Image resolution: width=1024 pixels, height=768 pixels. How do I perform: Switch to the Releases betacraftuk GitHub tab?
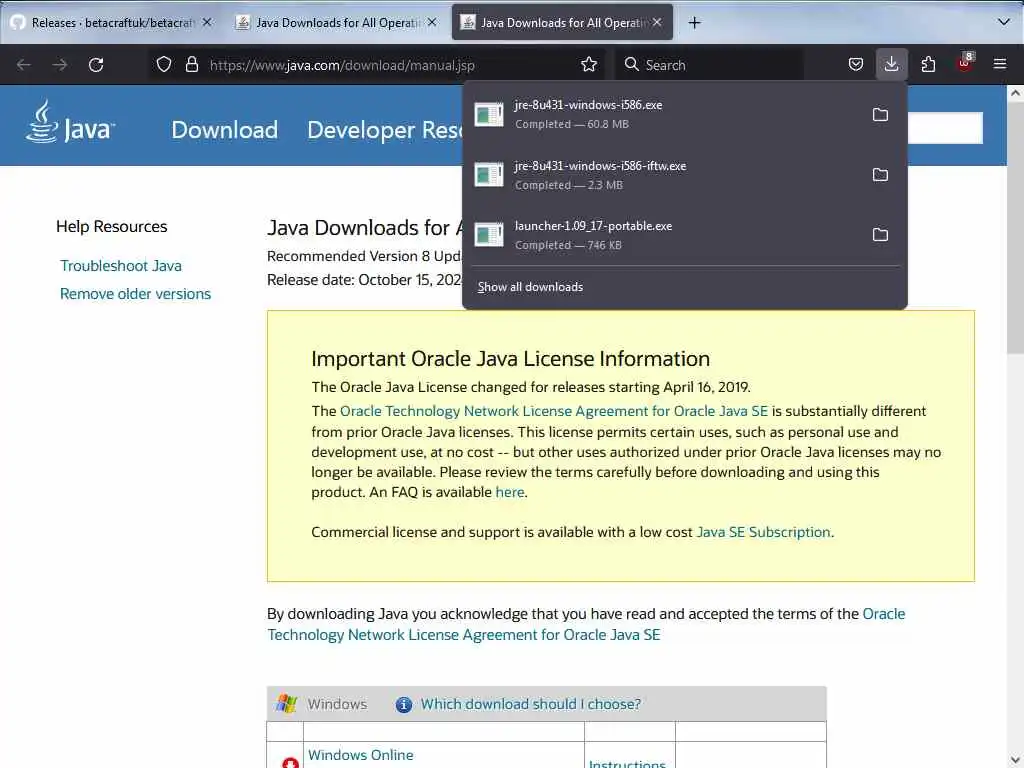click(x=111, y=23)
